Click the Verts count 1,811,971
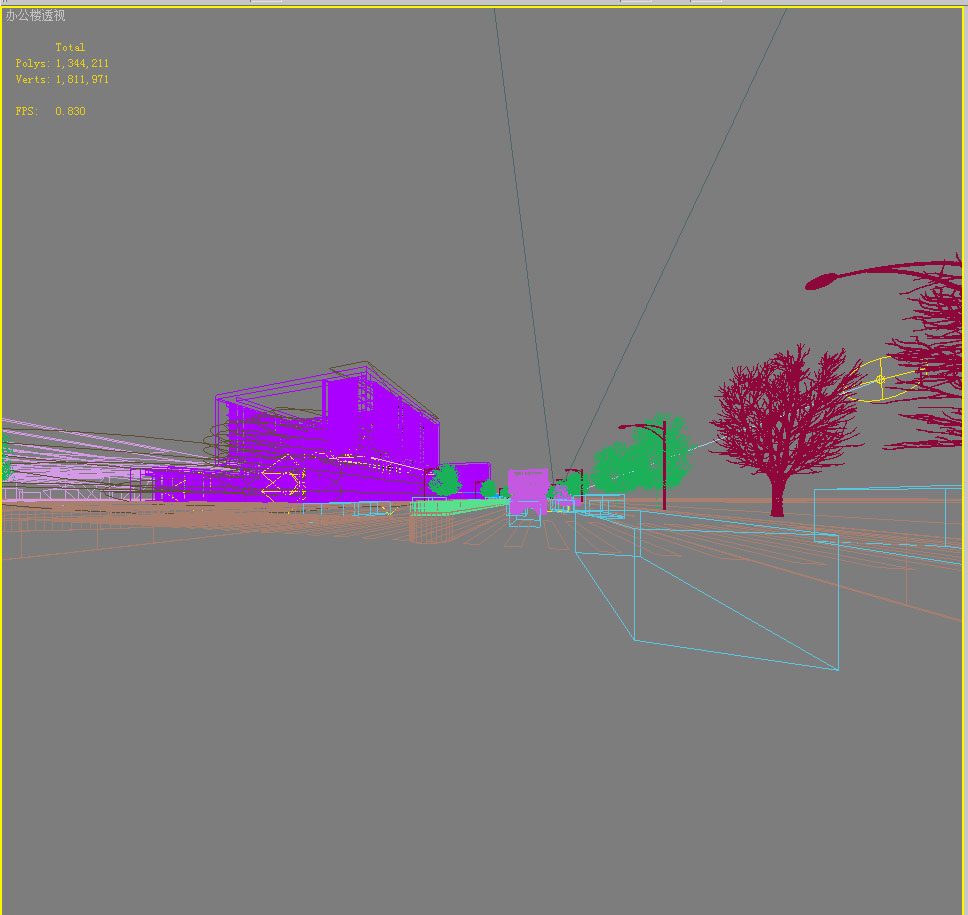The width and height of the screenshot is (968, 915). (x=82, y=79)
